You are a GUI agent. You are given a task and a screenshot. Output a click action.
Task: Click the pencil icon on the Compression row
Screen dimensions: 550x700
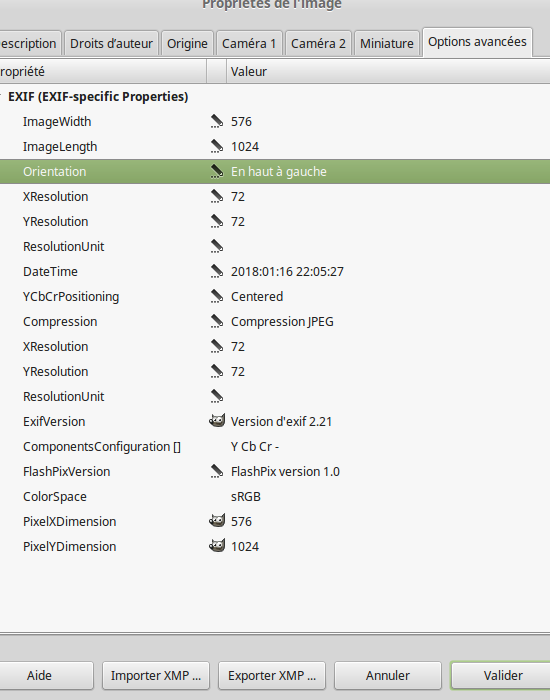point(217,321)
